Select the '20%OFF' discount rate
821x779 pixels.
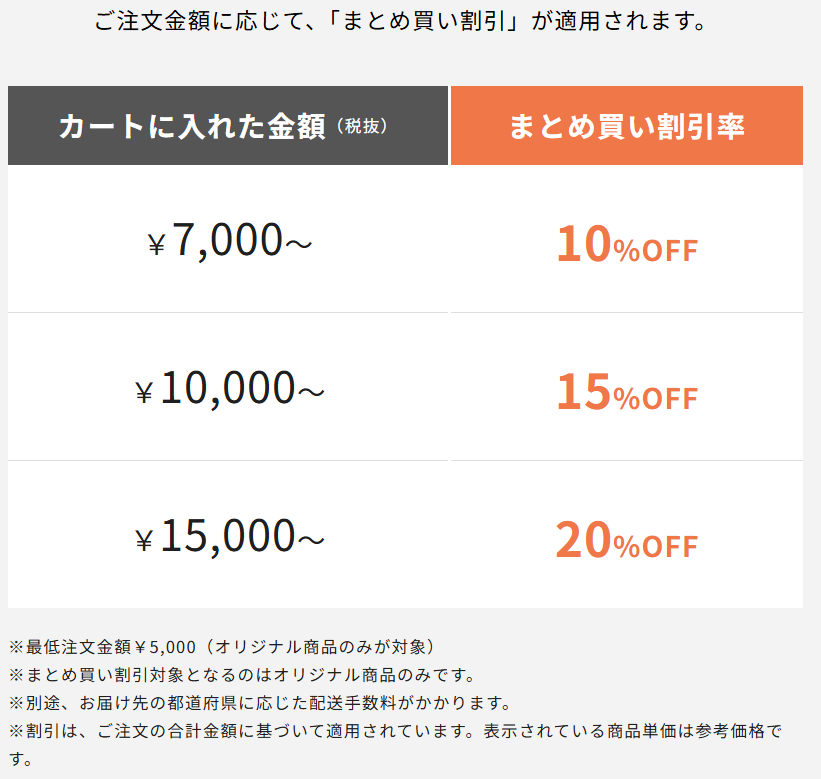pos(626,540)
